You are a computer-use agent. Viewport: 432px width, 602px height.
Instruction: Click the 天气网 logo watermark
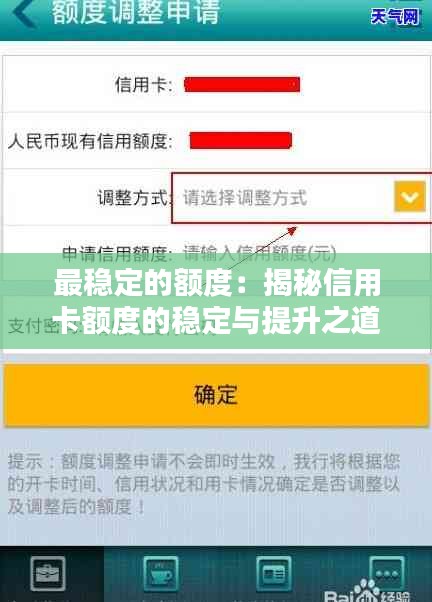coord(396,17)
